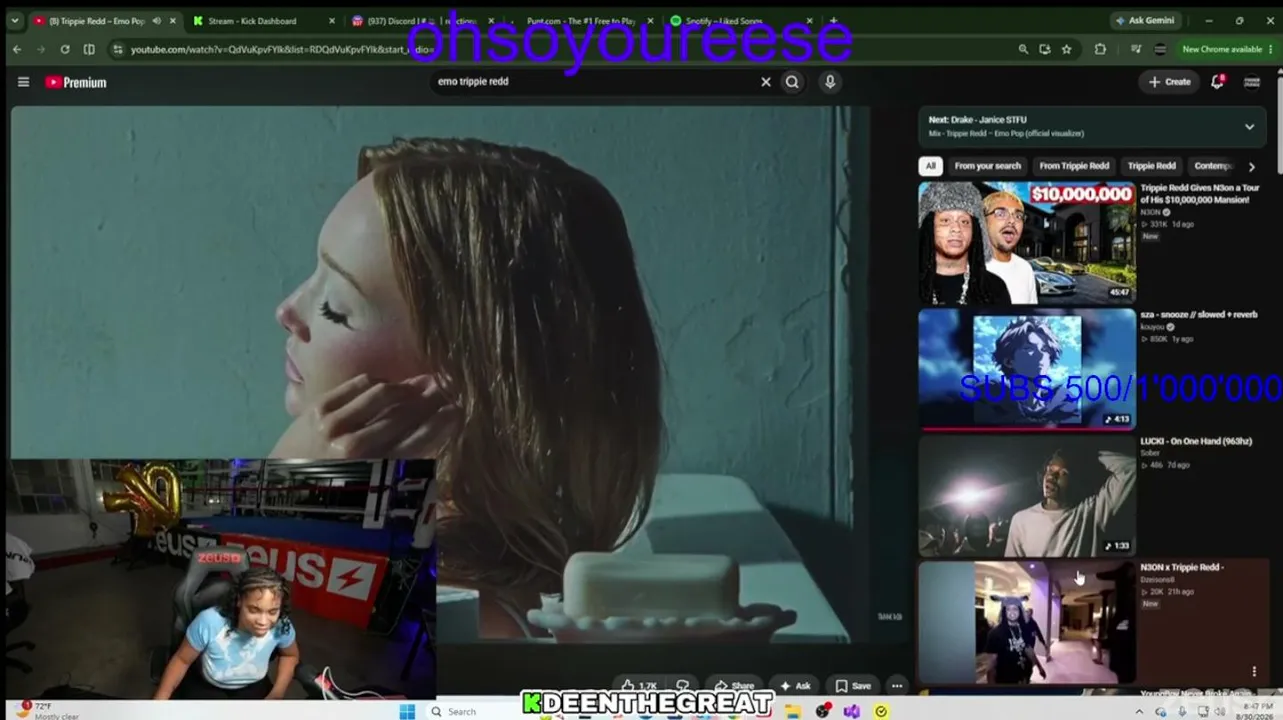Click the Windows taskbar Search box

tap(473, 711)
